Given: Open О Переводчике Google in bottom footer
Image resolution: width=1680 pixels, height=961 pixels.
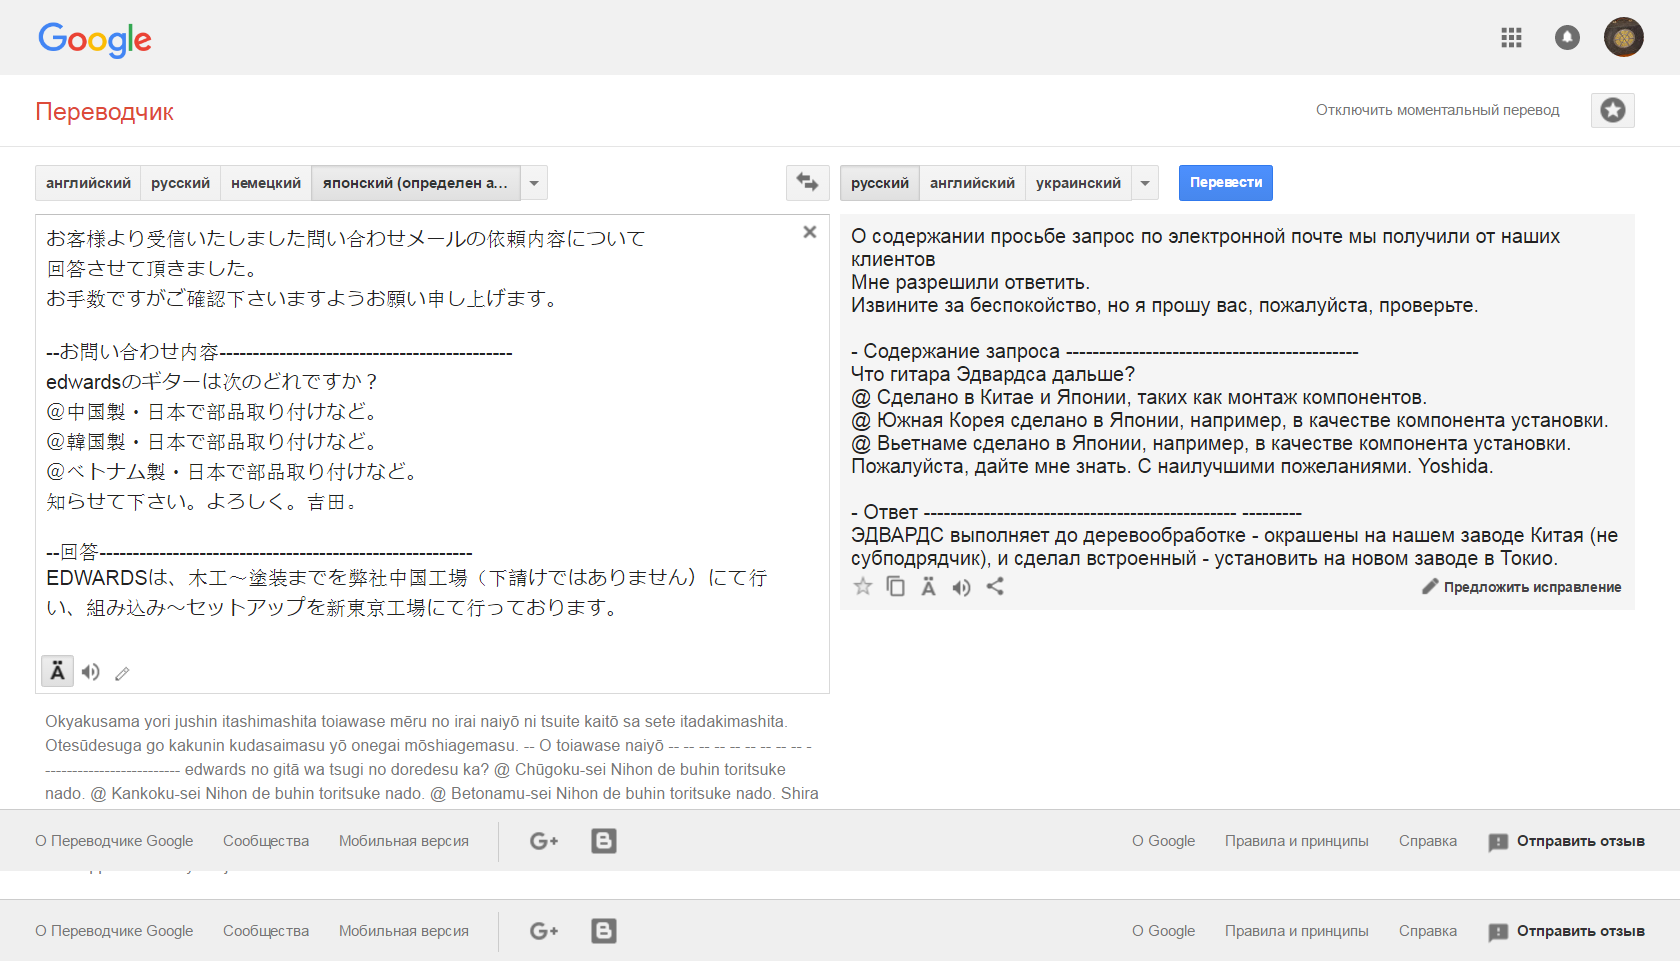Looking at the screenshot, I should tap(114, 931).
